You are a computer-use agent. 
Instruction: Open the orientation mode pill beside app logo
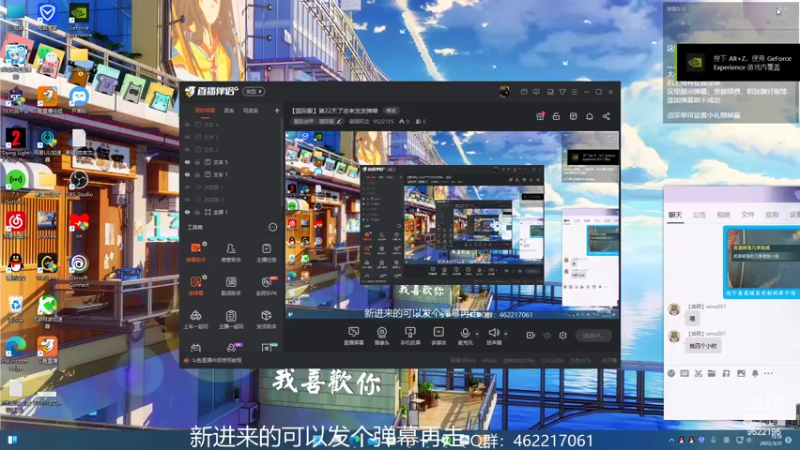point(254,92)
